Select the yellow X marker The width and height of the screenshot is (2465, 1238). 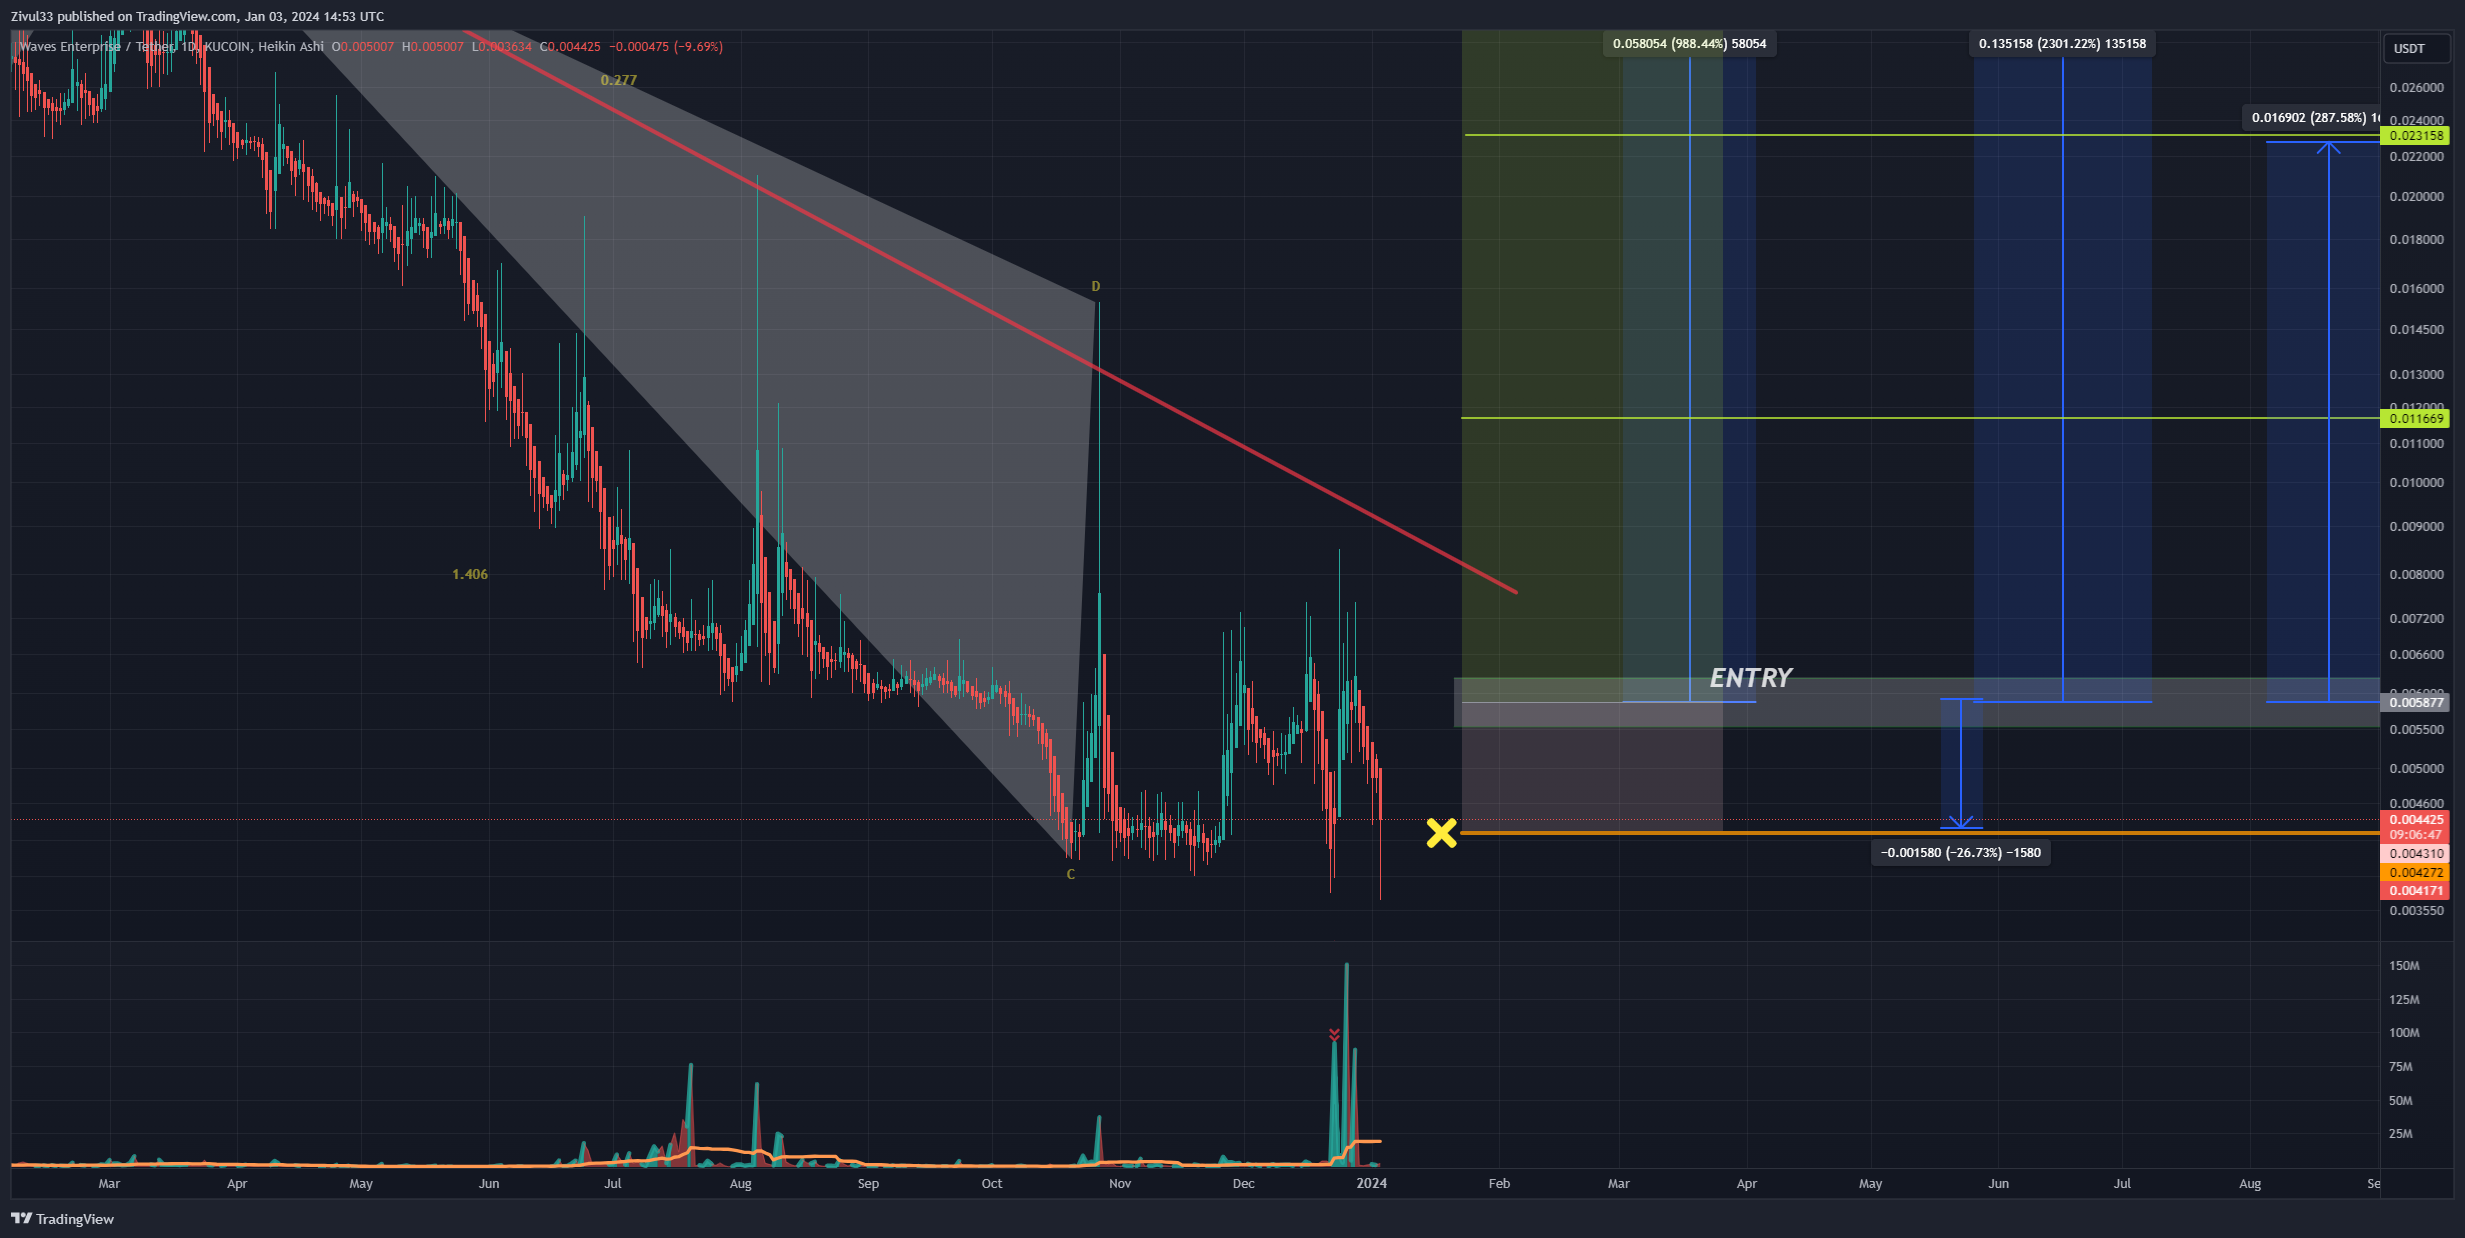(x=1441, y=832)
